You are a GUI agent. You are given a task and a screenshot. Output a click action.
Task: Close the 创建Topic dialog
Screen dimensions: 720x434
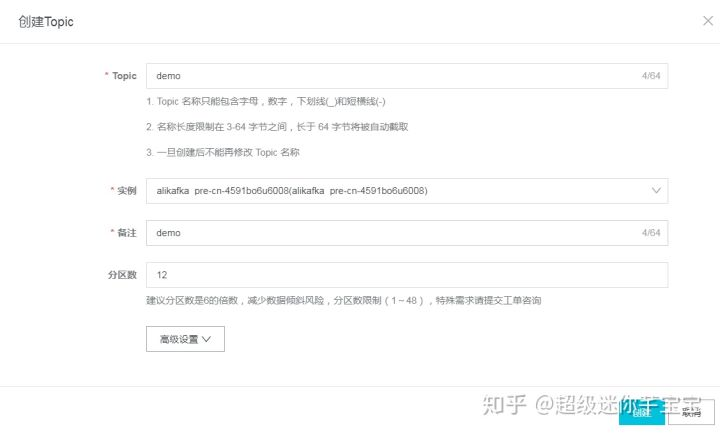[x=708, y=21]
